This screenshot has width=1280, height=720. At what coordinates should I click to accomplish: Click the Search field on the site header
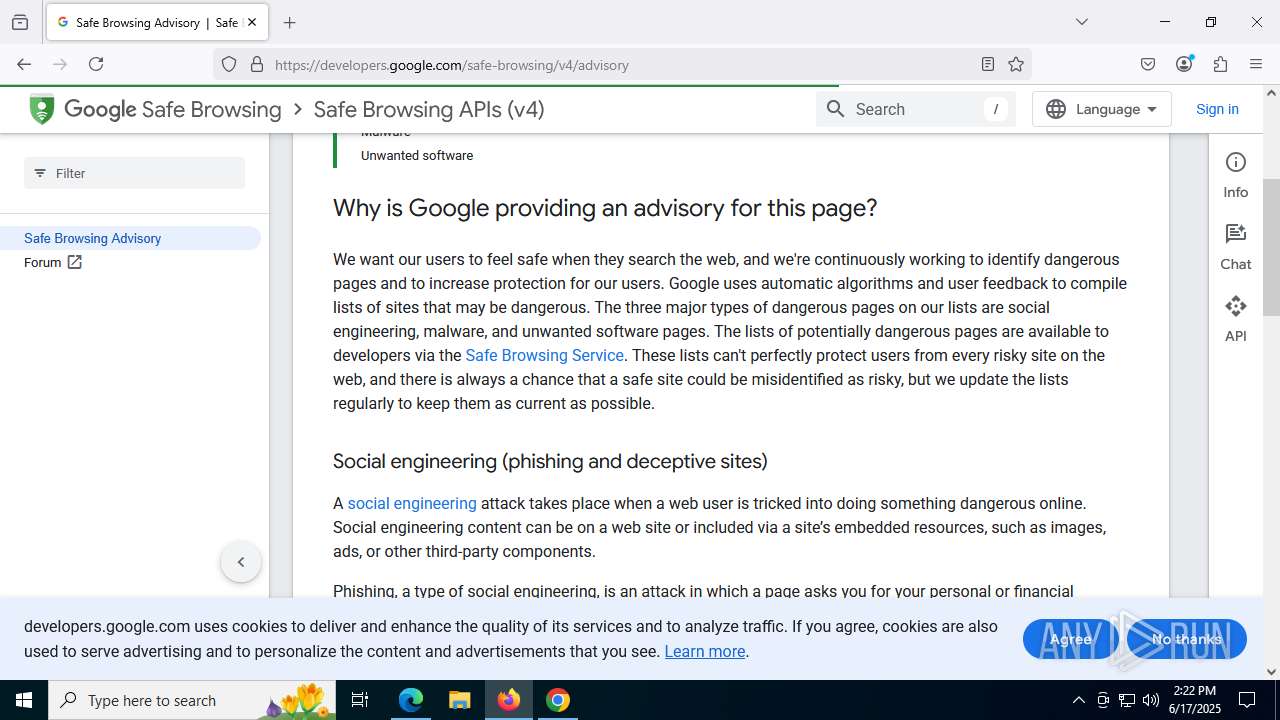916,109
